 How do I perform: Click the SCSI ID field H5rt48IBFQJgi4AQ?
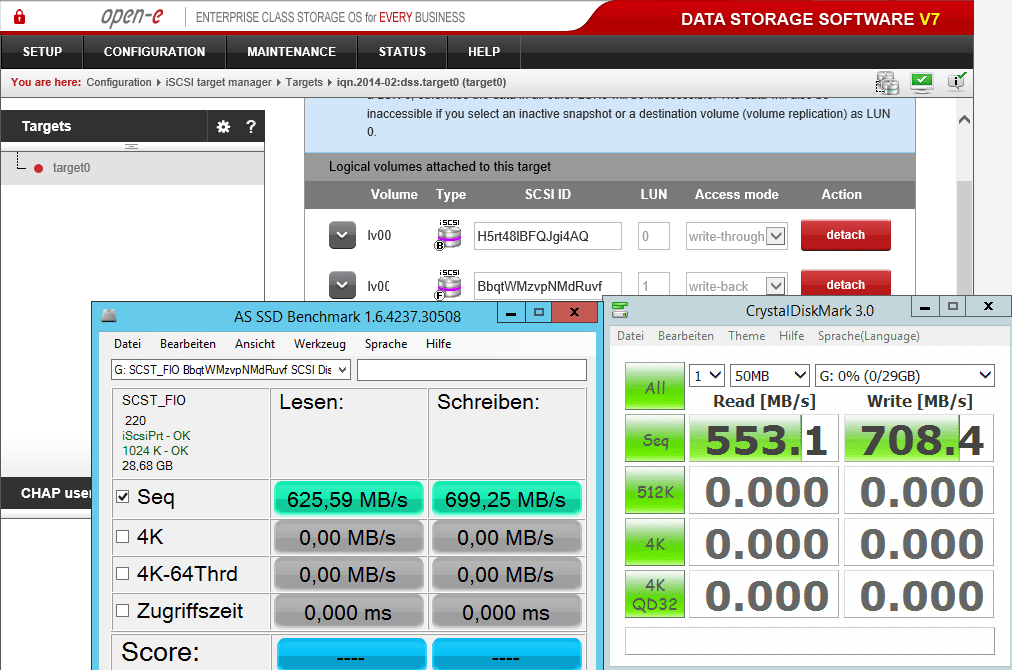547,236
